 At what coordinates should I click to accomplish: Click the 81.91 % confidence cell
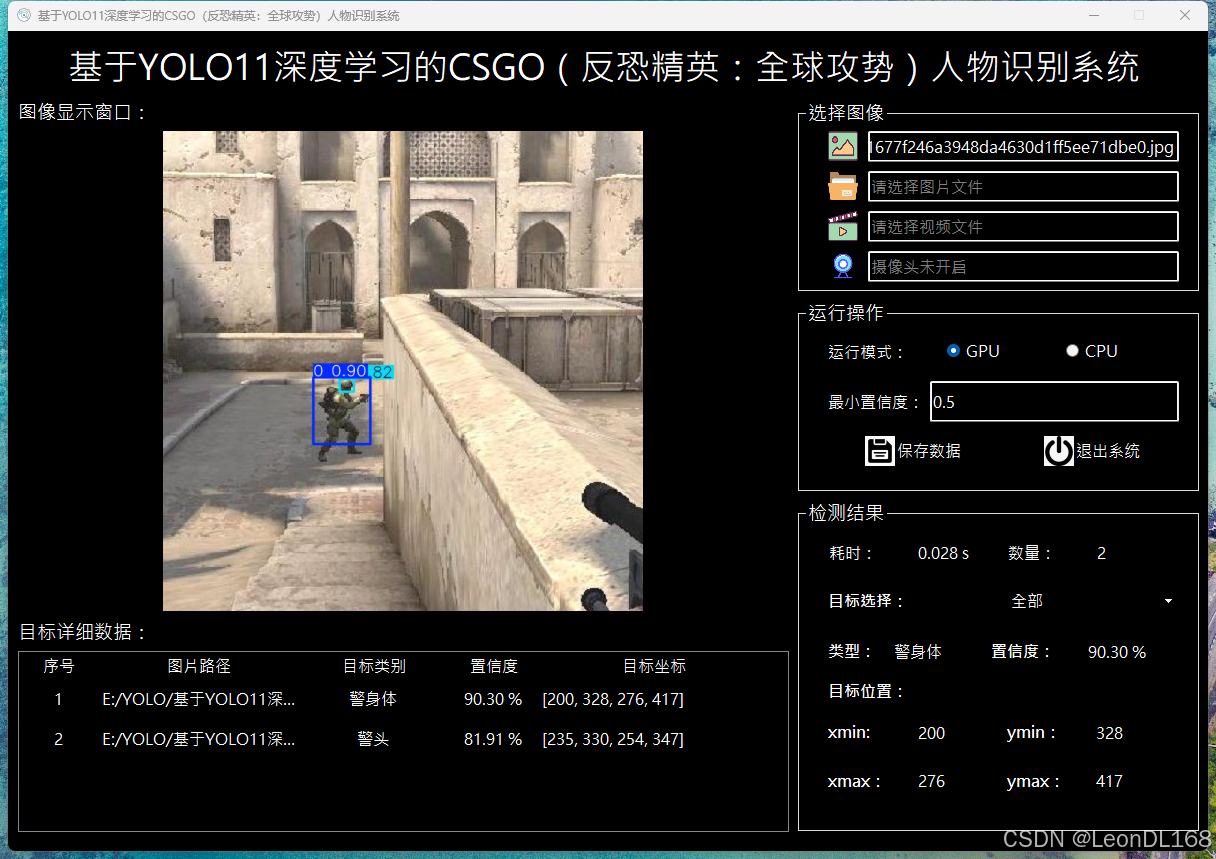[x=493, y=739]
